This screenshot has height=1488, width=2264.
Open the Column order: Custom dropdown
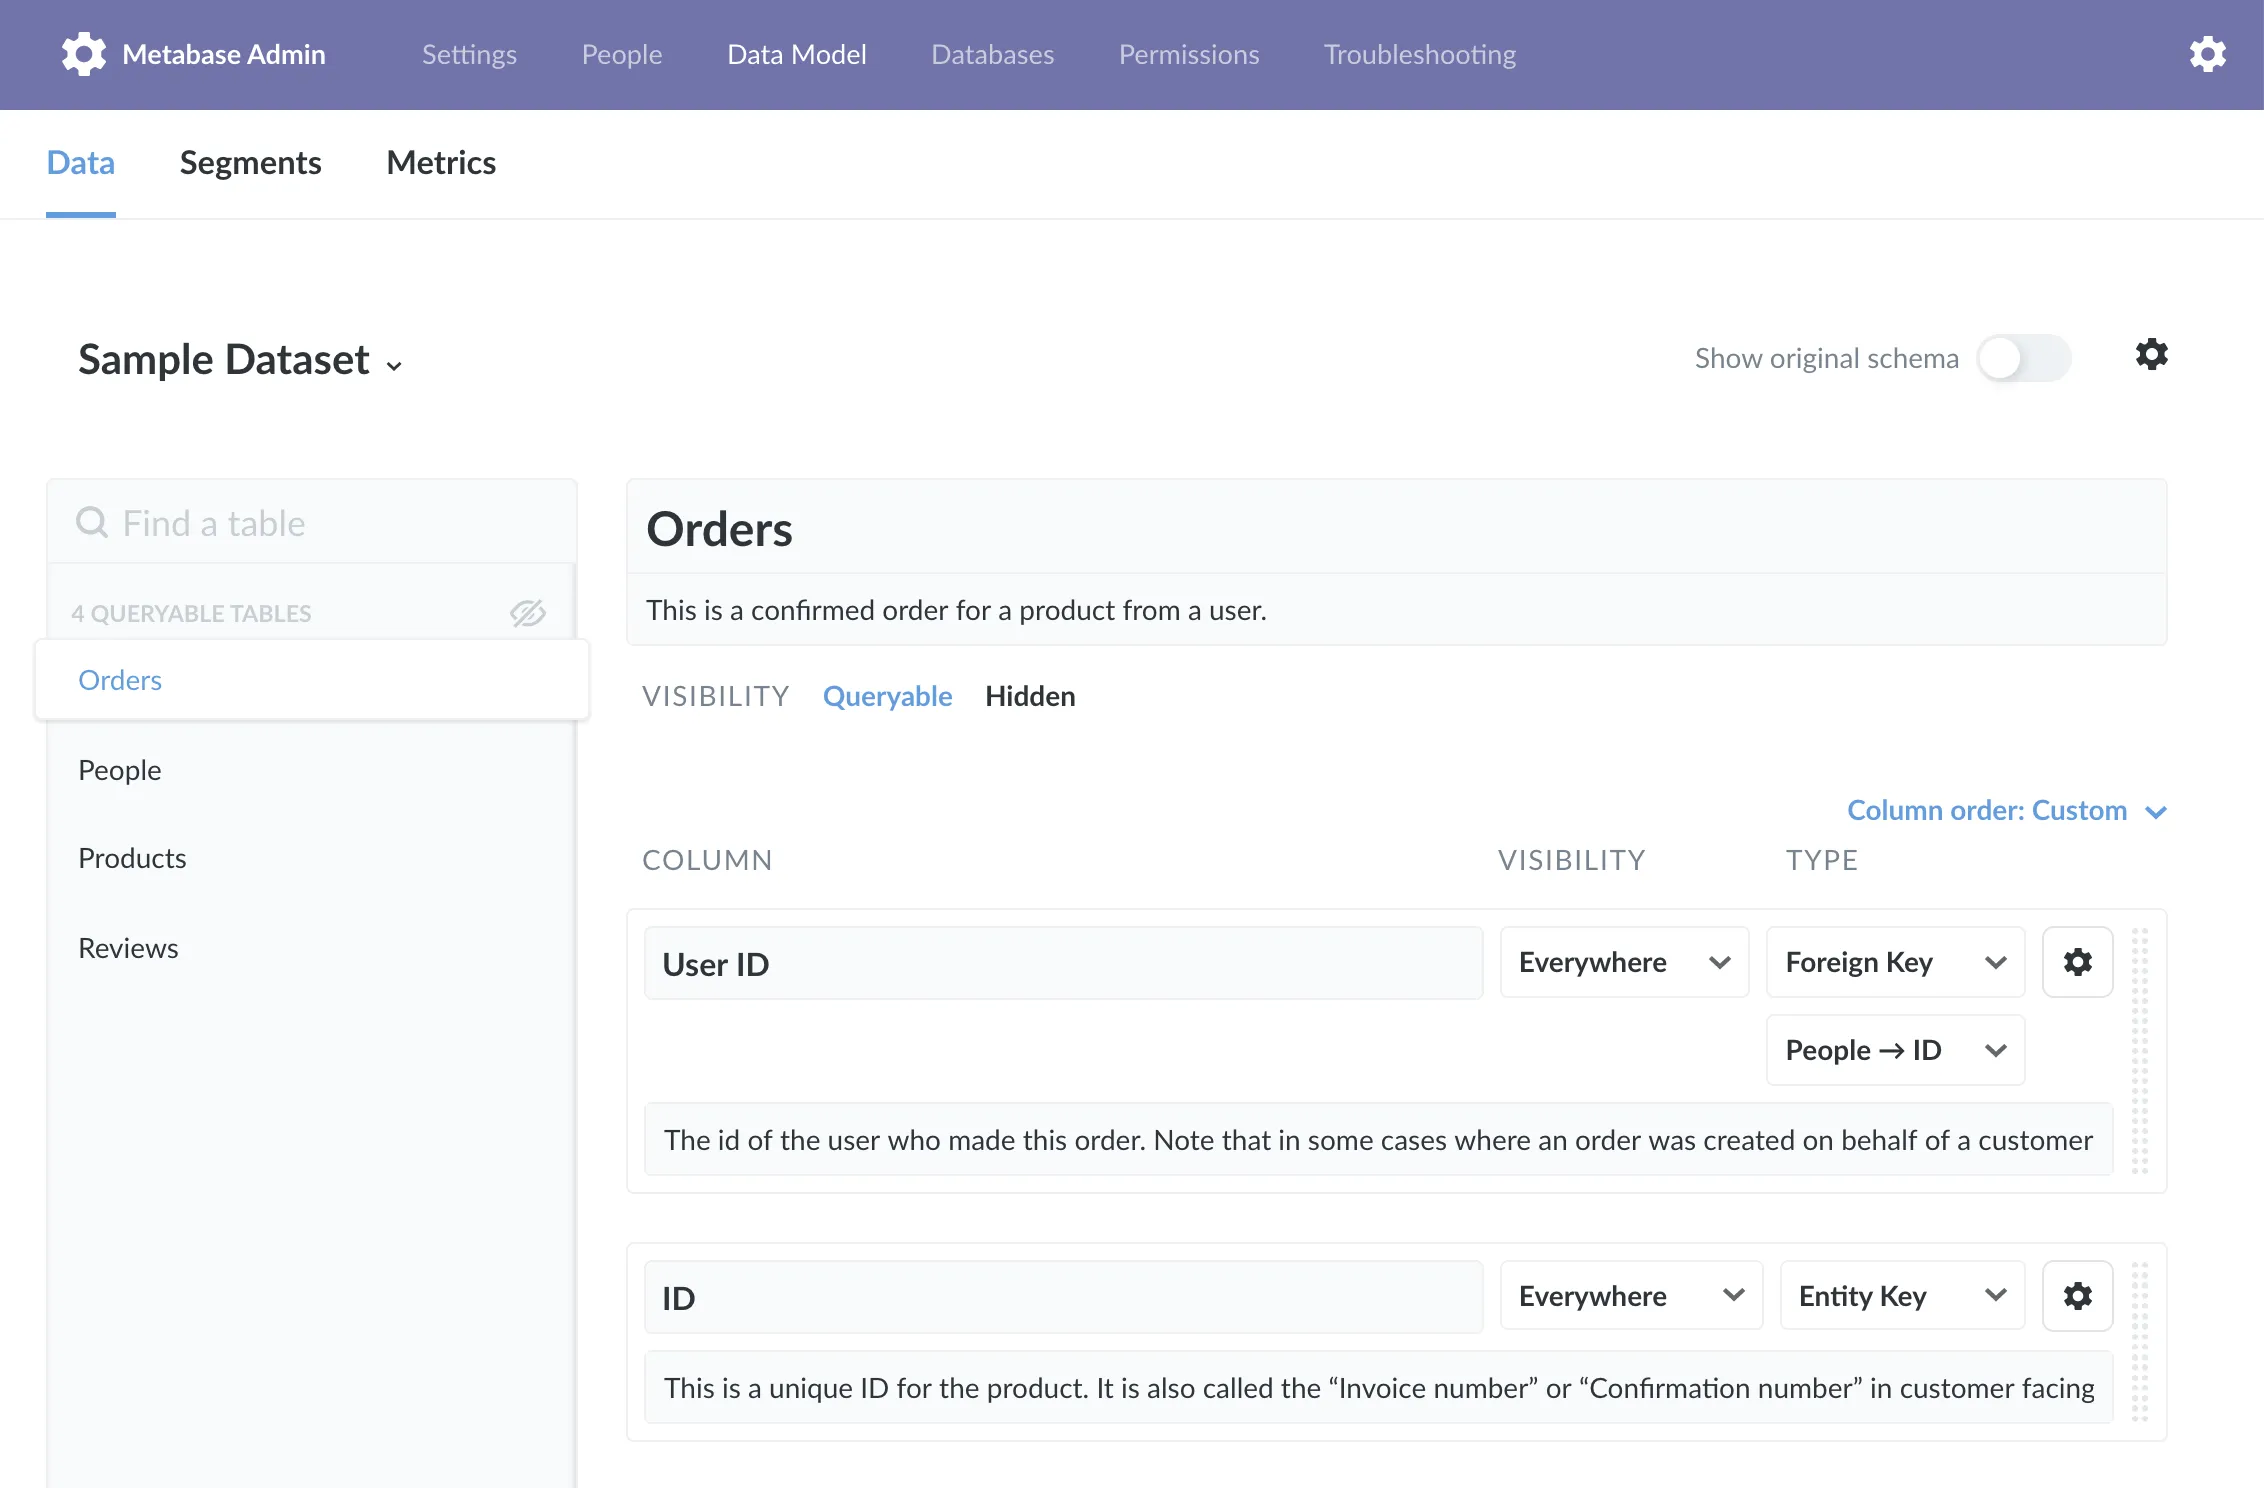[x=2007, y=810]
